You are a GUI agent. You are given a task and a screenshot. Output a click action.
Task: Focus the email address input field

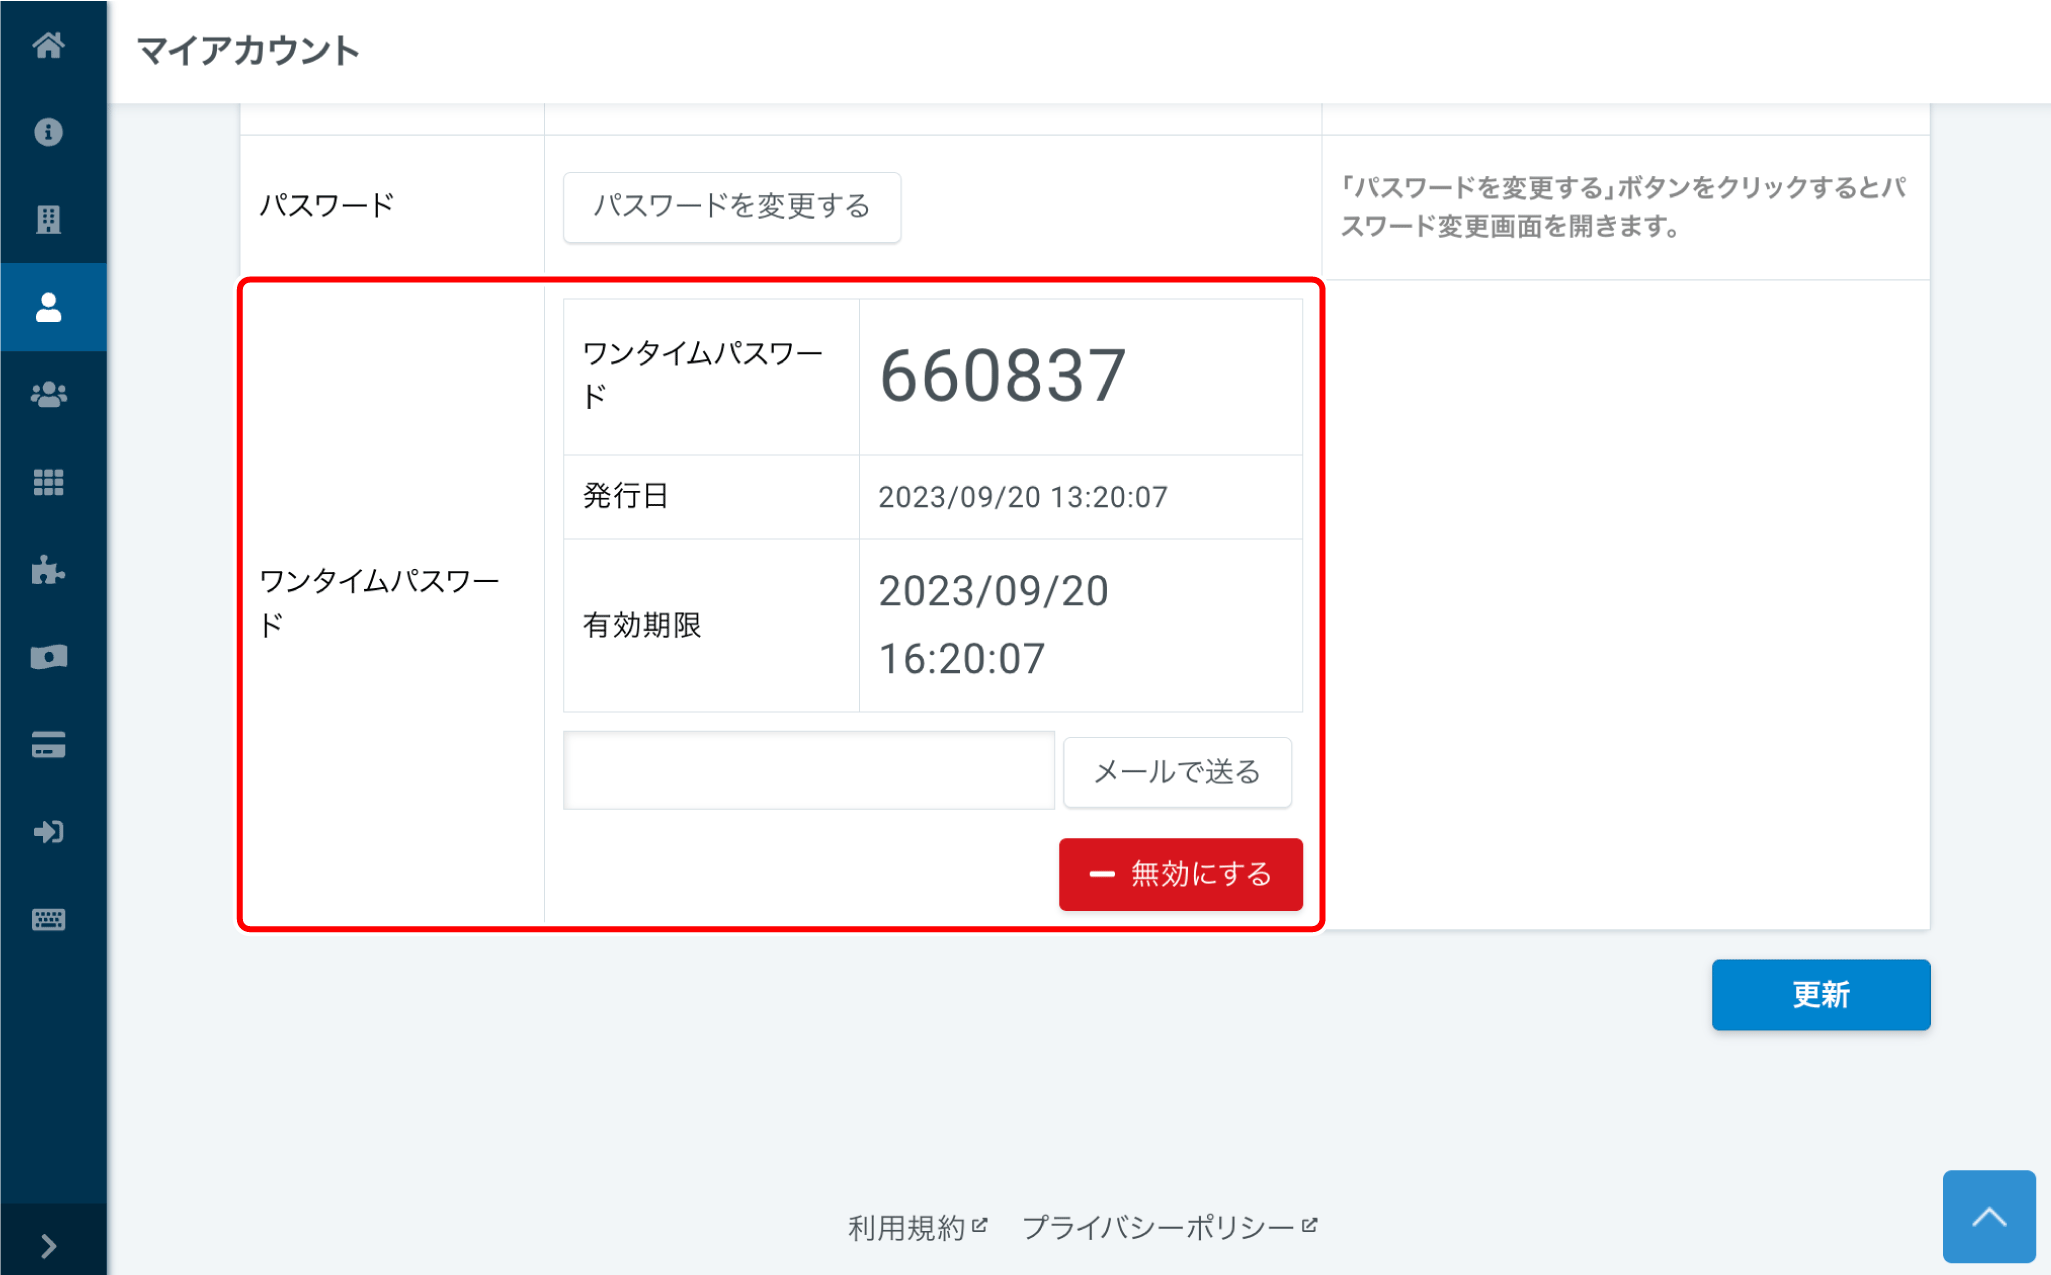click(x=808, y=770)
